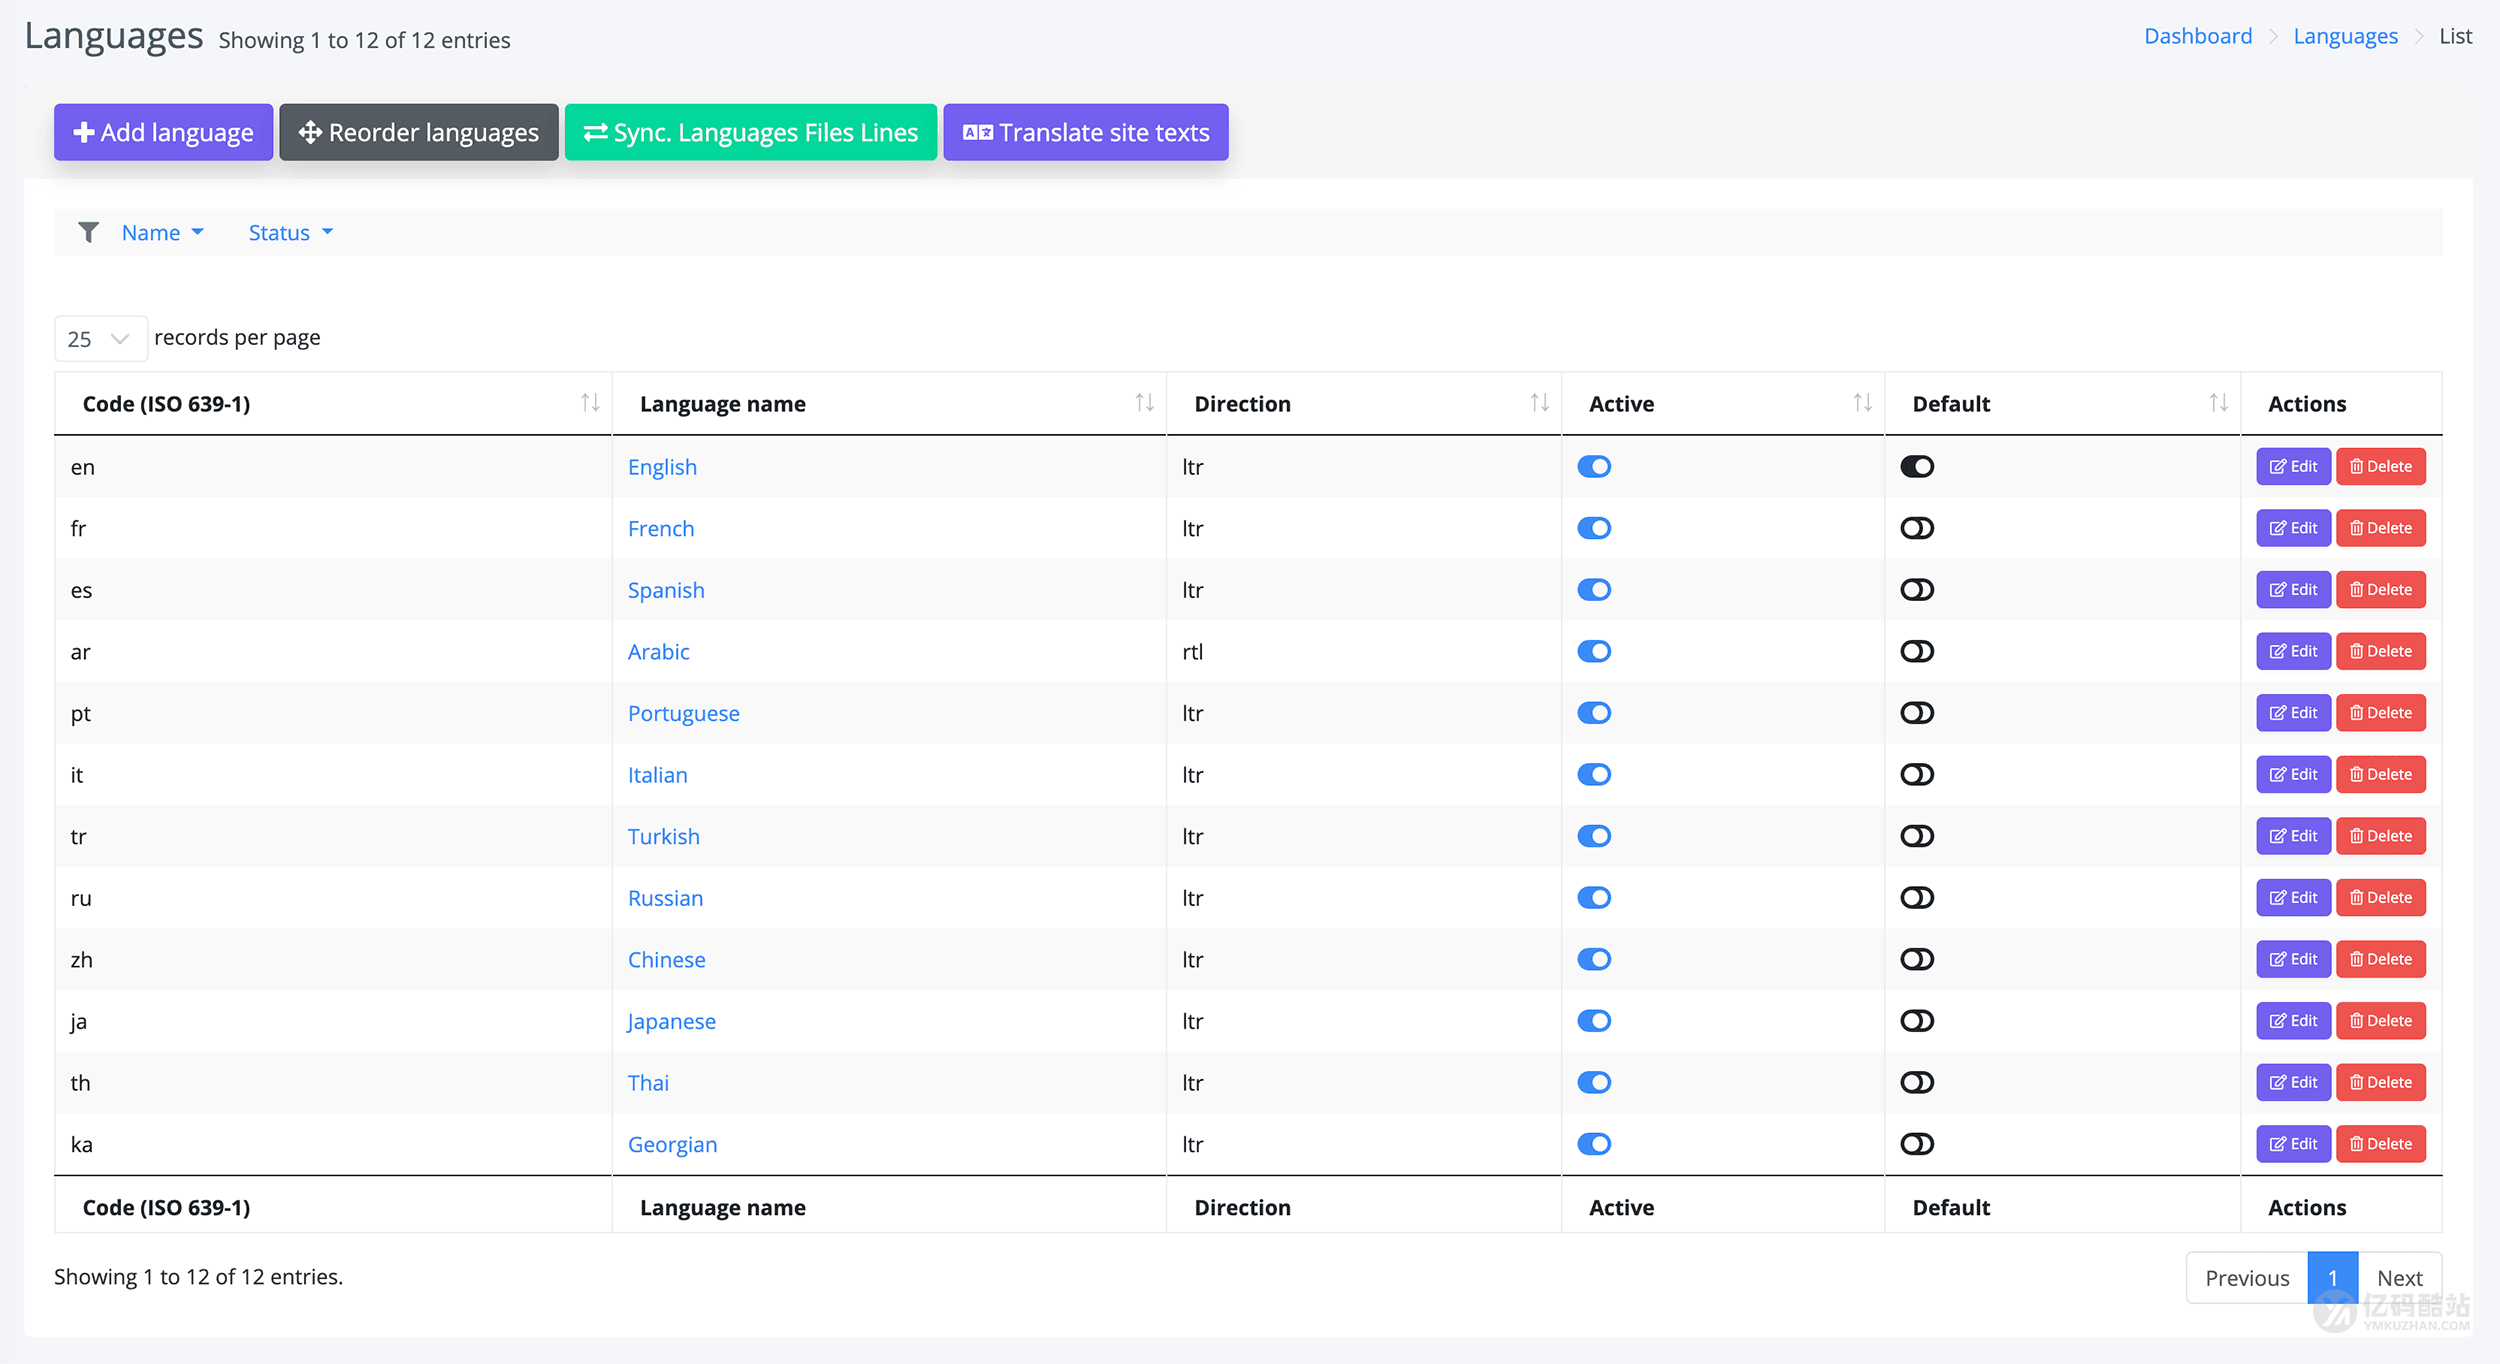Open the Name filter dropdown

tap(162, 232)
